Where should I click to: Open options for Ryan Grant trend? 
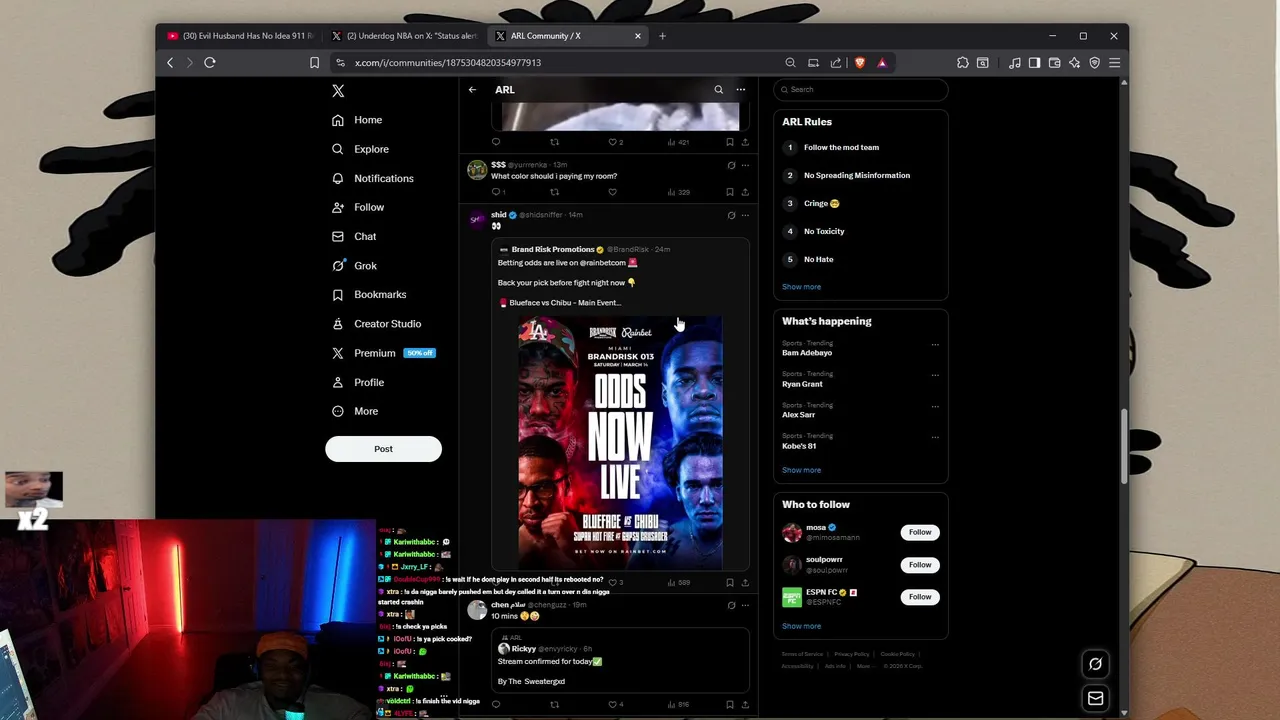[935, 375]
